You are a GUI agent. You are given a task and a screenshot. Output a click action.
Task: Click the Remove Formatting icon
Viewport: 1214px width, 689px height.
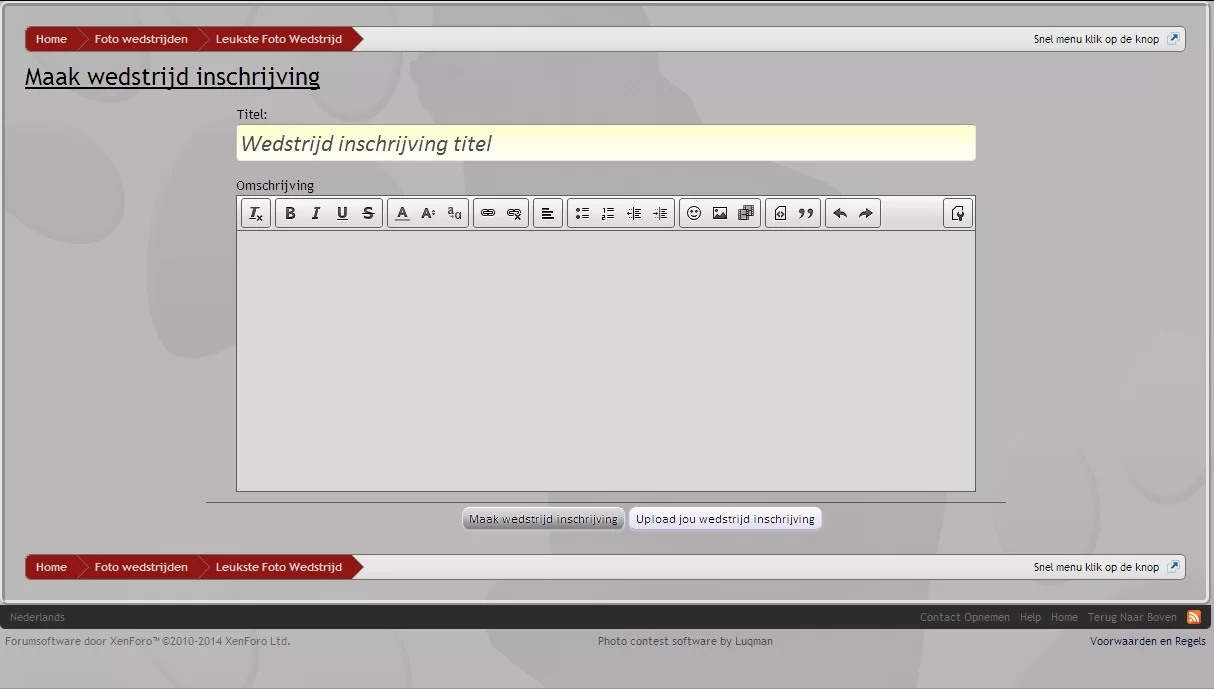(256, 213)
